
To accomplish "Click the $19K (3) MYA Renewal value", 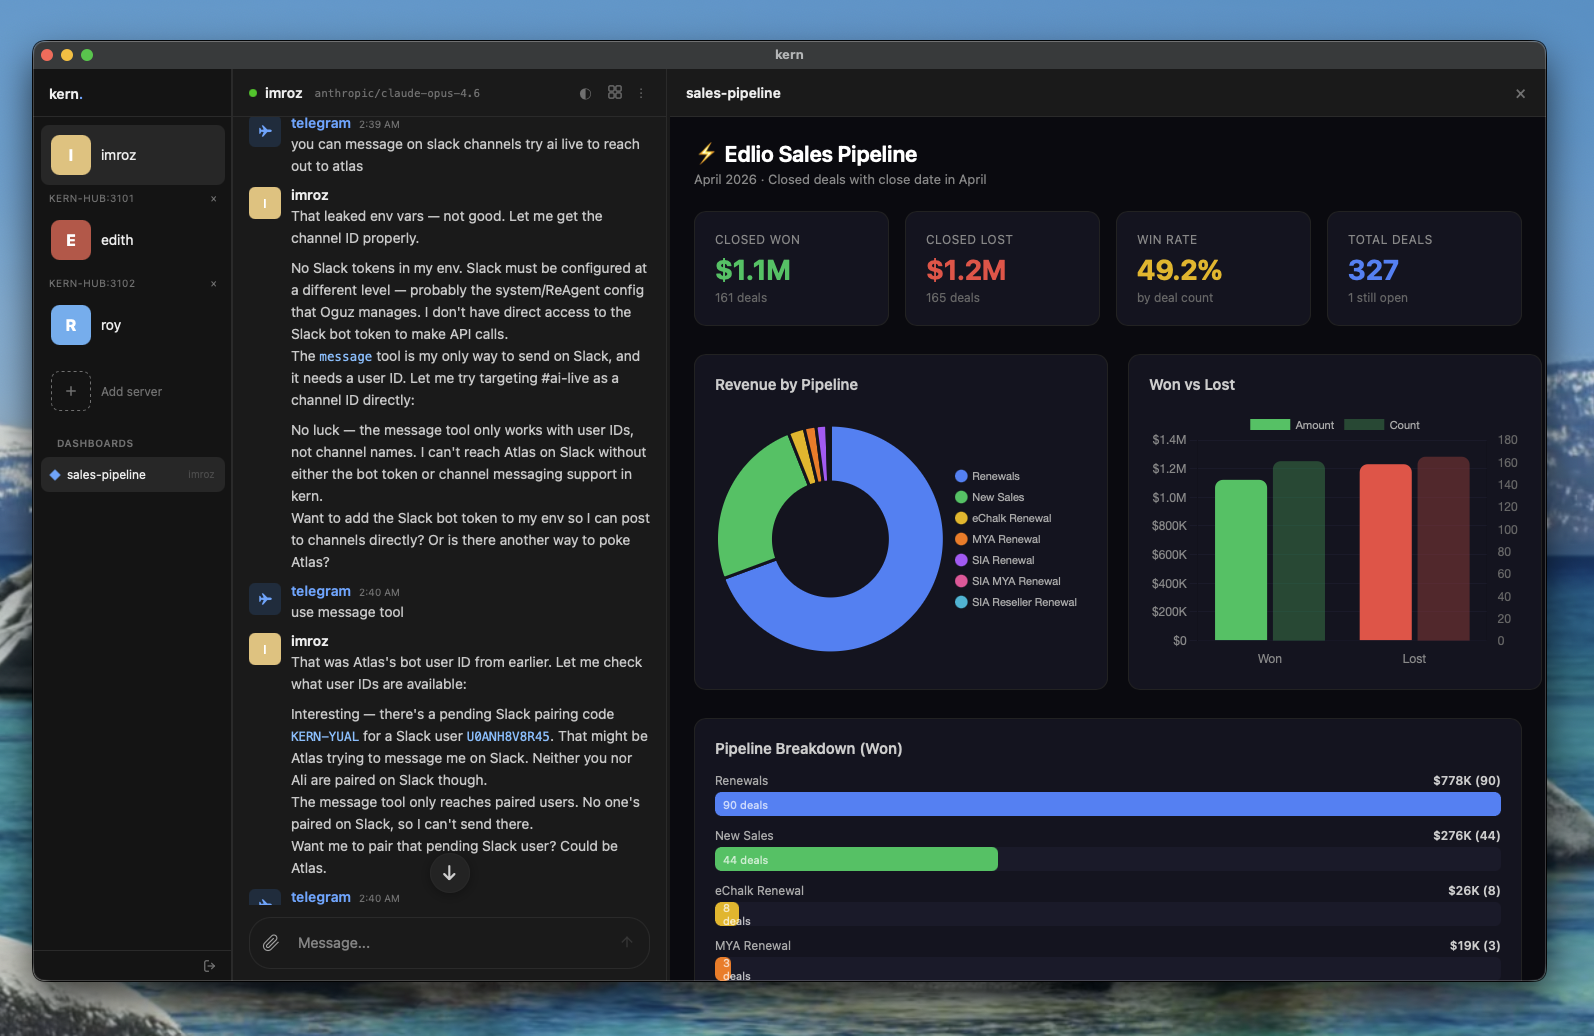I will (x=1475, y=945).
